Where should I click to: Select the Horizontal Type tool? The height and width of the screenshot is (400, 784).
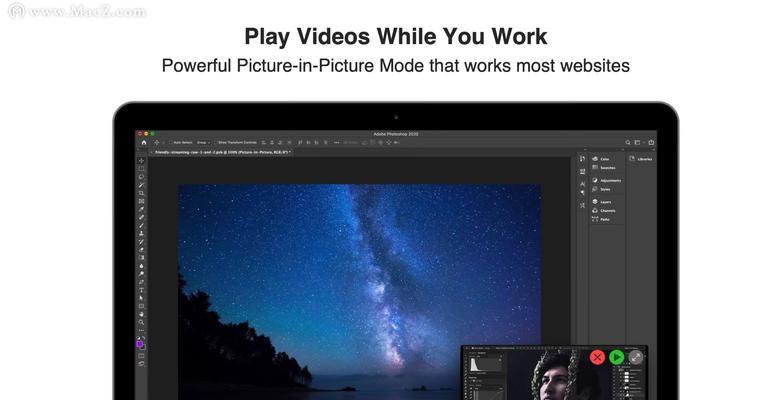click(x=142, y=289)
